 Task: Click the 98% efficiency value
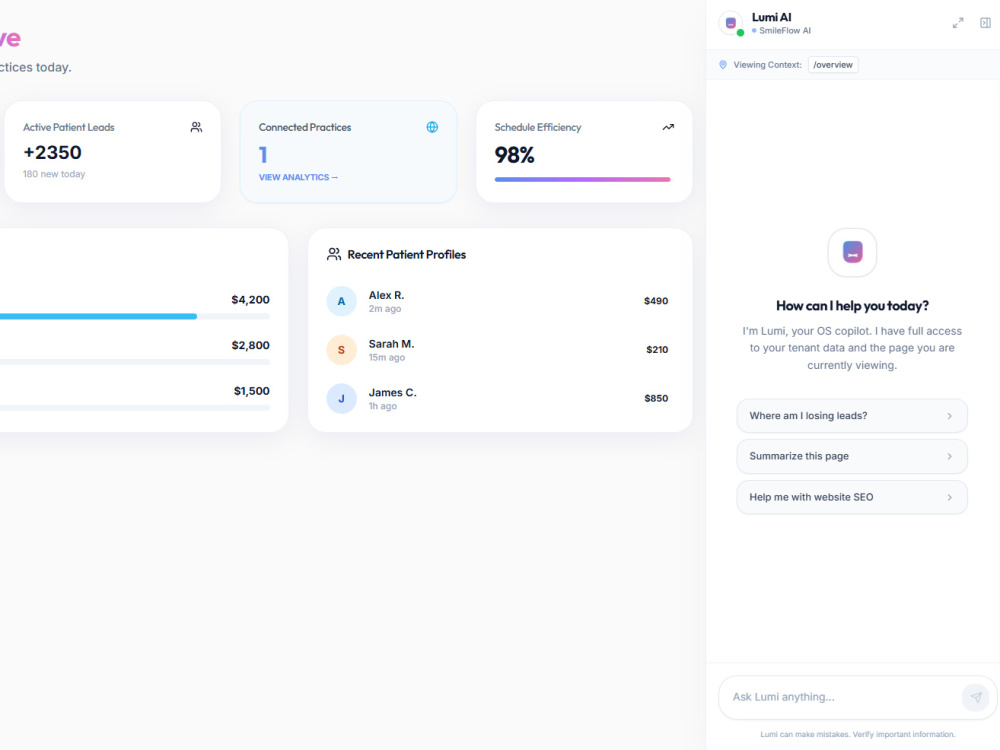(x=515, y=155)
